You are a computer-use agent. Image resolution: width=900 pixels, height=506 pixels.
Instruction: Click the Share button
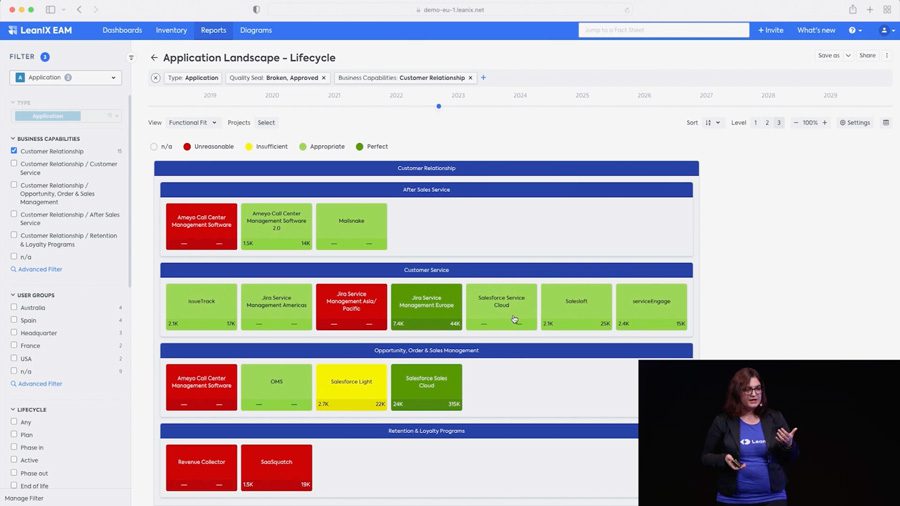pyautogui.click(x=867, y=56)
